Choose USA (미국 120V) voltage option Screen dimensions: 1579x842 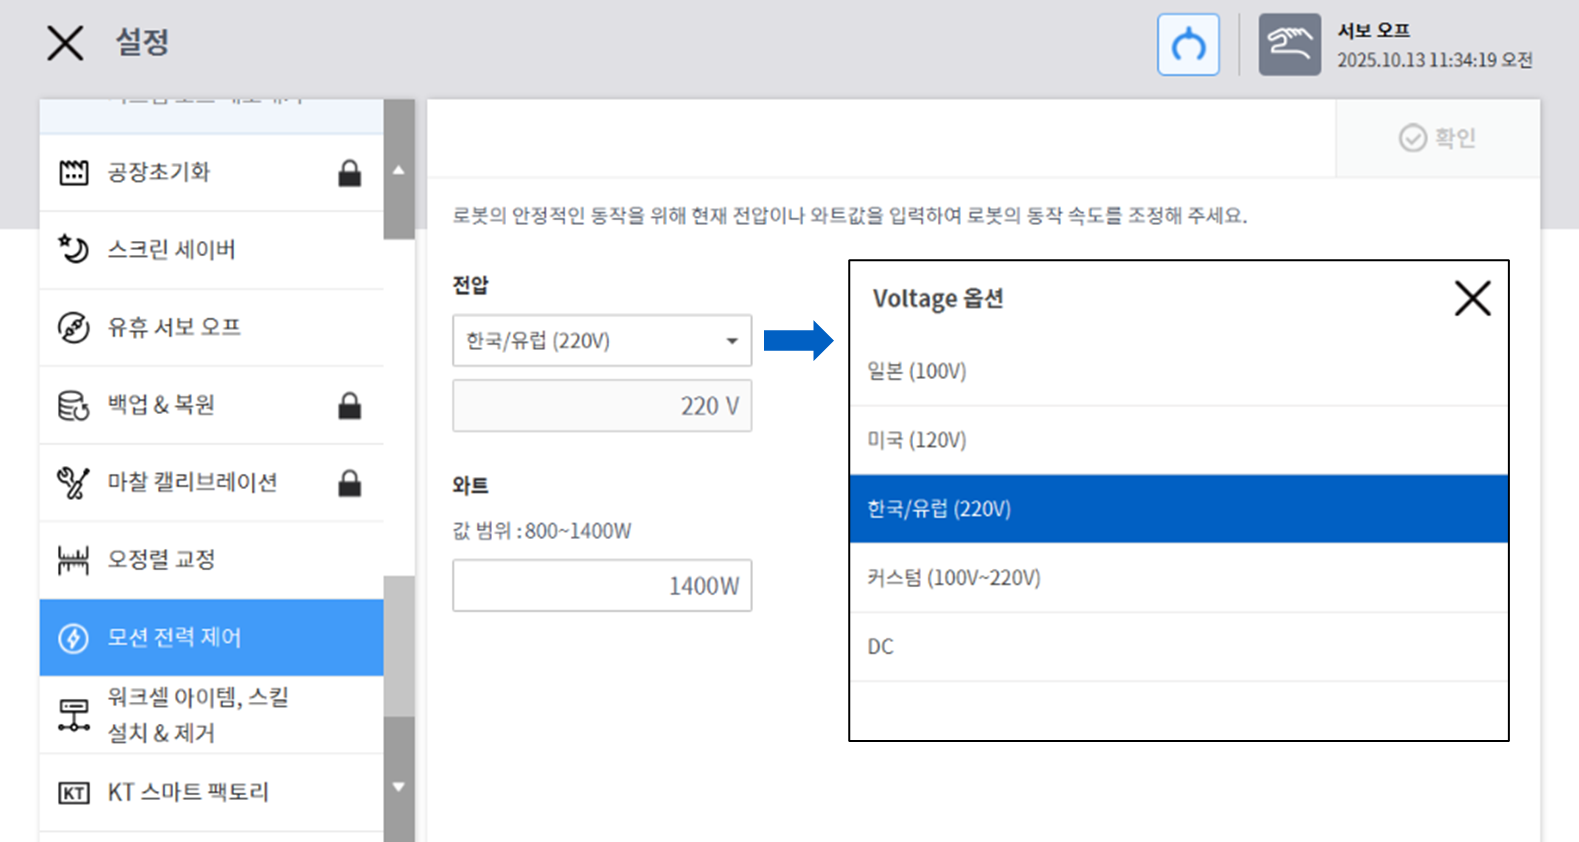tap(1178, 440)
